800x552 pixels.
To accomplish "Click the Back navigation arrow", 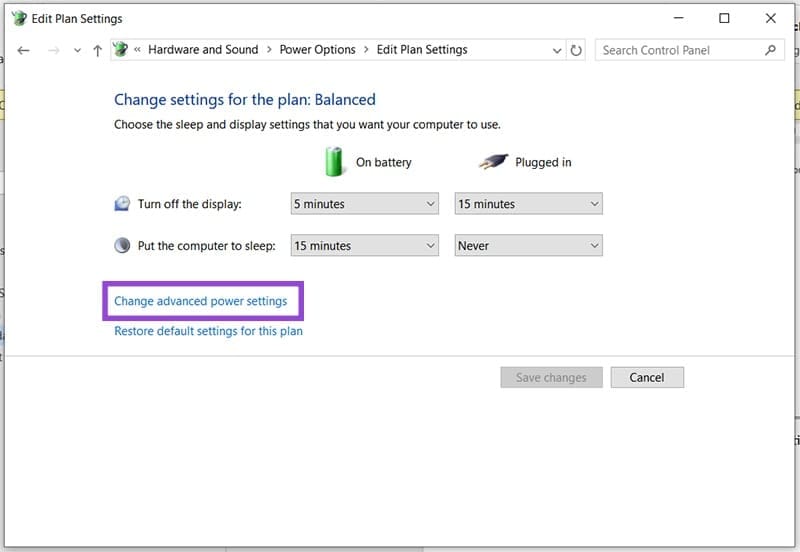I will 23,51.
